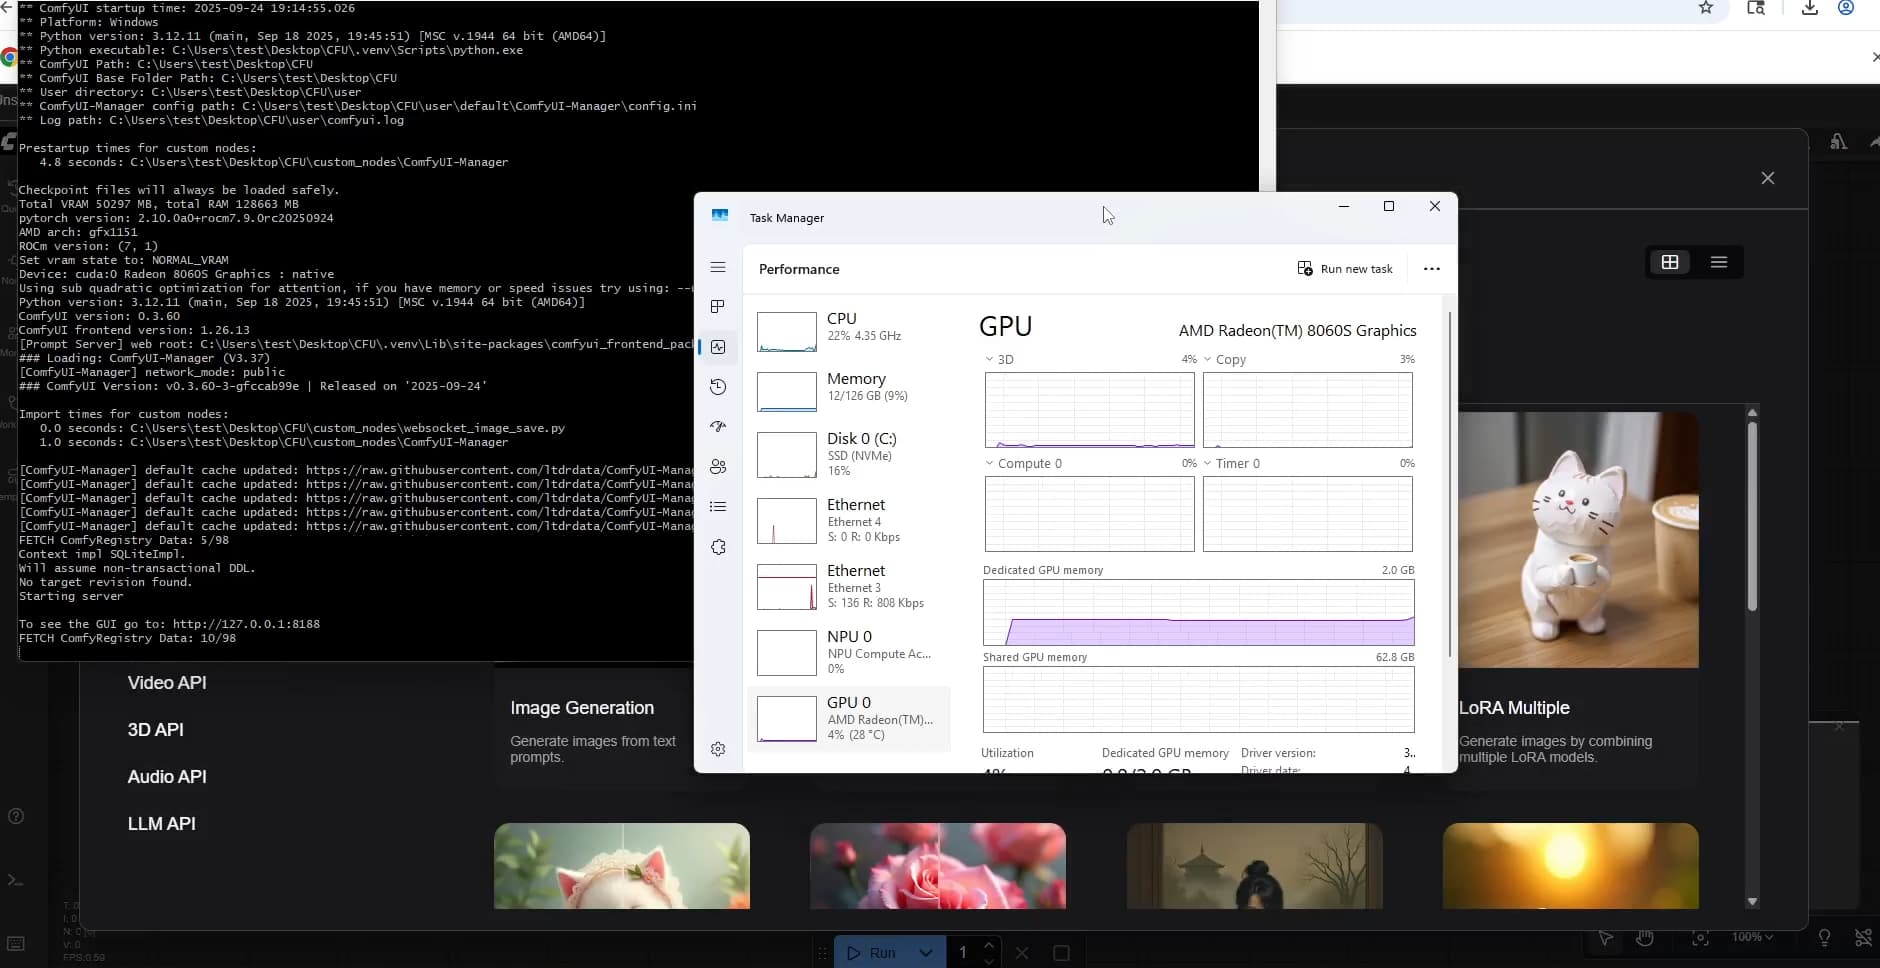1880x968 pixels.
Task: Expand the 3D engine graph dropdown
Action: pos(990,360)
